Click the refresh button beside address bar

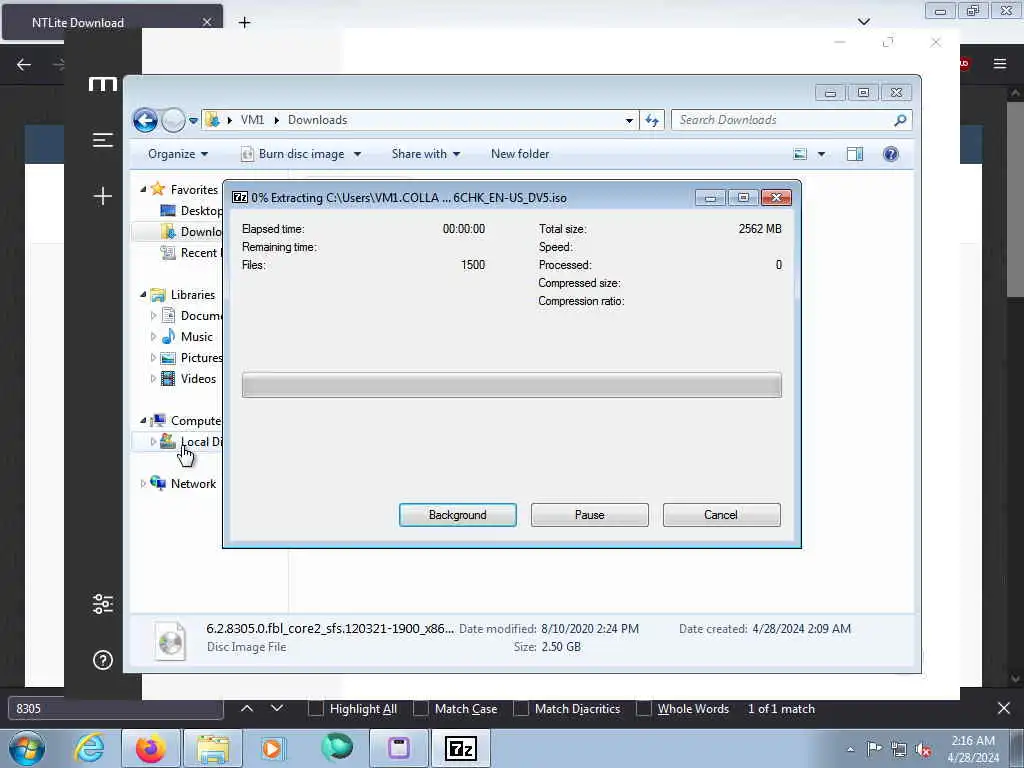(x=652, y=120)
